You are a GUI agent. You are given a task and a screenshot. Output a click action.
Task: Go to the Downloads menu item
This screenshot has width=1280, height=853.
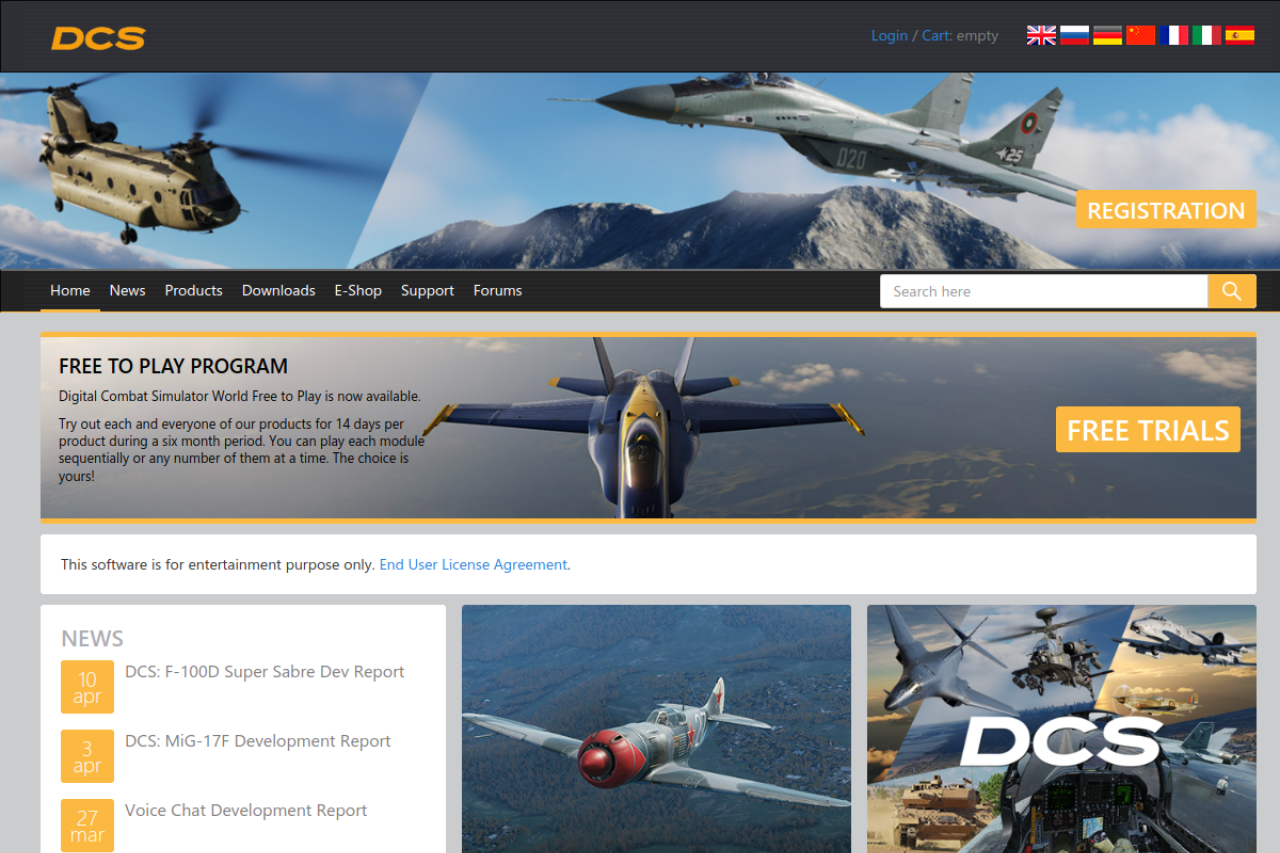pyautogui.click(x=278, y=291)
